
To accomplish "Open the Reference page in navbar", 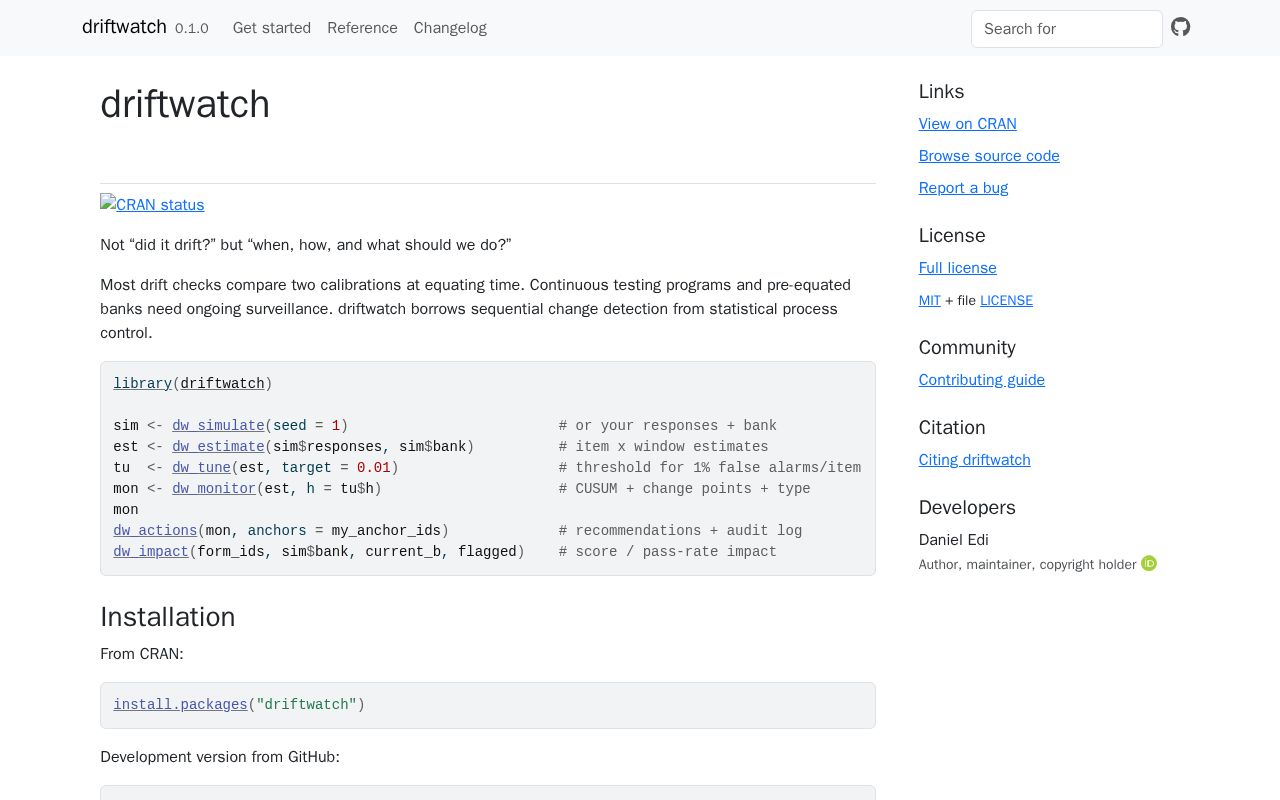I will pyautogui.click(x=362, y=28).
